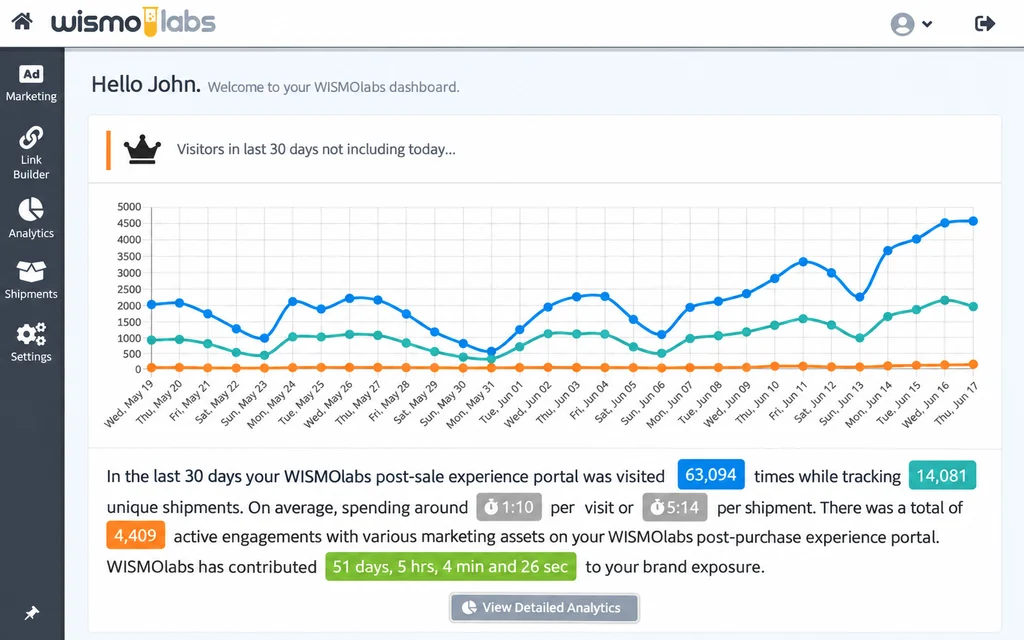Click blue data point for Fri, Jun 11
Image resolution: width=1024 pixels, height=640 pixels.
803,261
